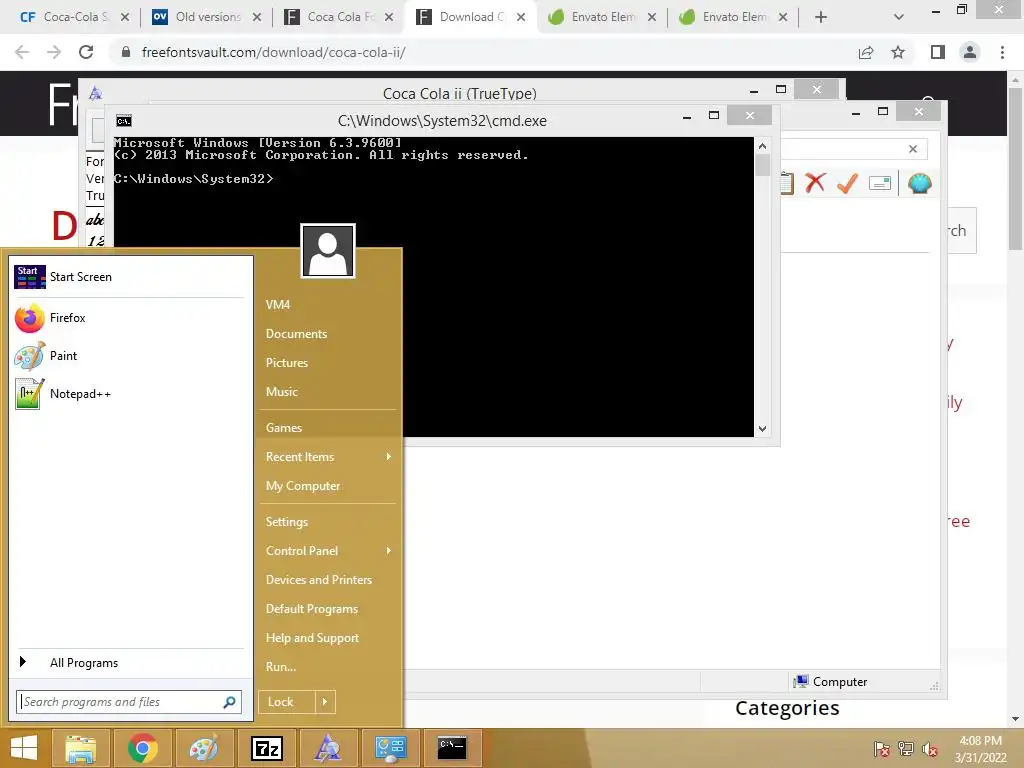Click the Windows Start button on taskbar
This screenshot has height=768, width=1024.
click(x=24, y=748)
